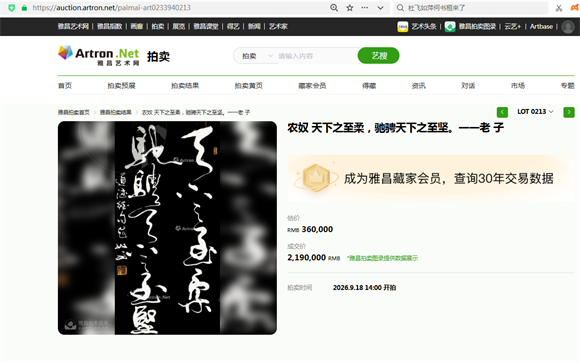Expand the address bar dropdown chevron
Viewport: 580px width, 362px height.
[380, 8]
